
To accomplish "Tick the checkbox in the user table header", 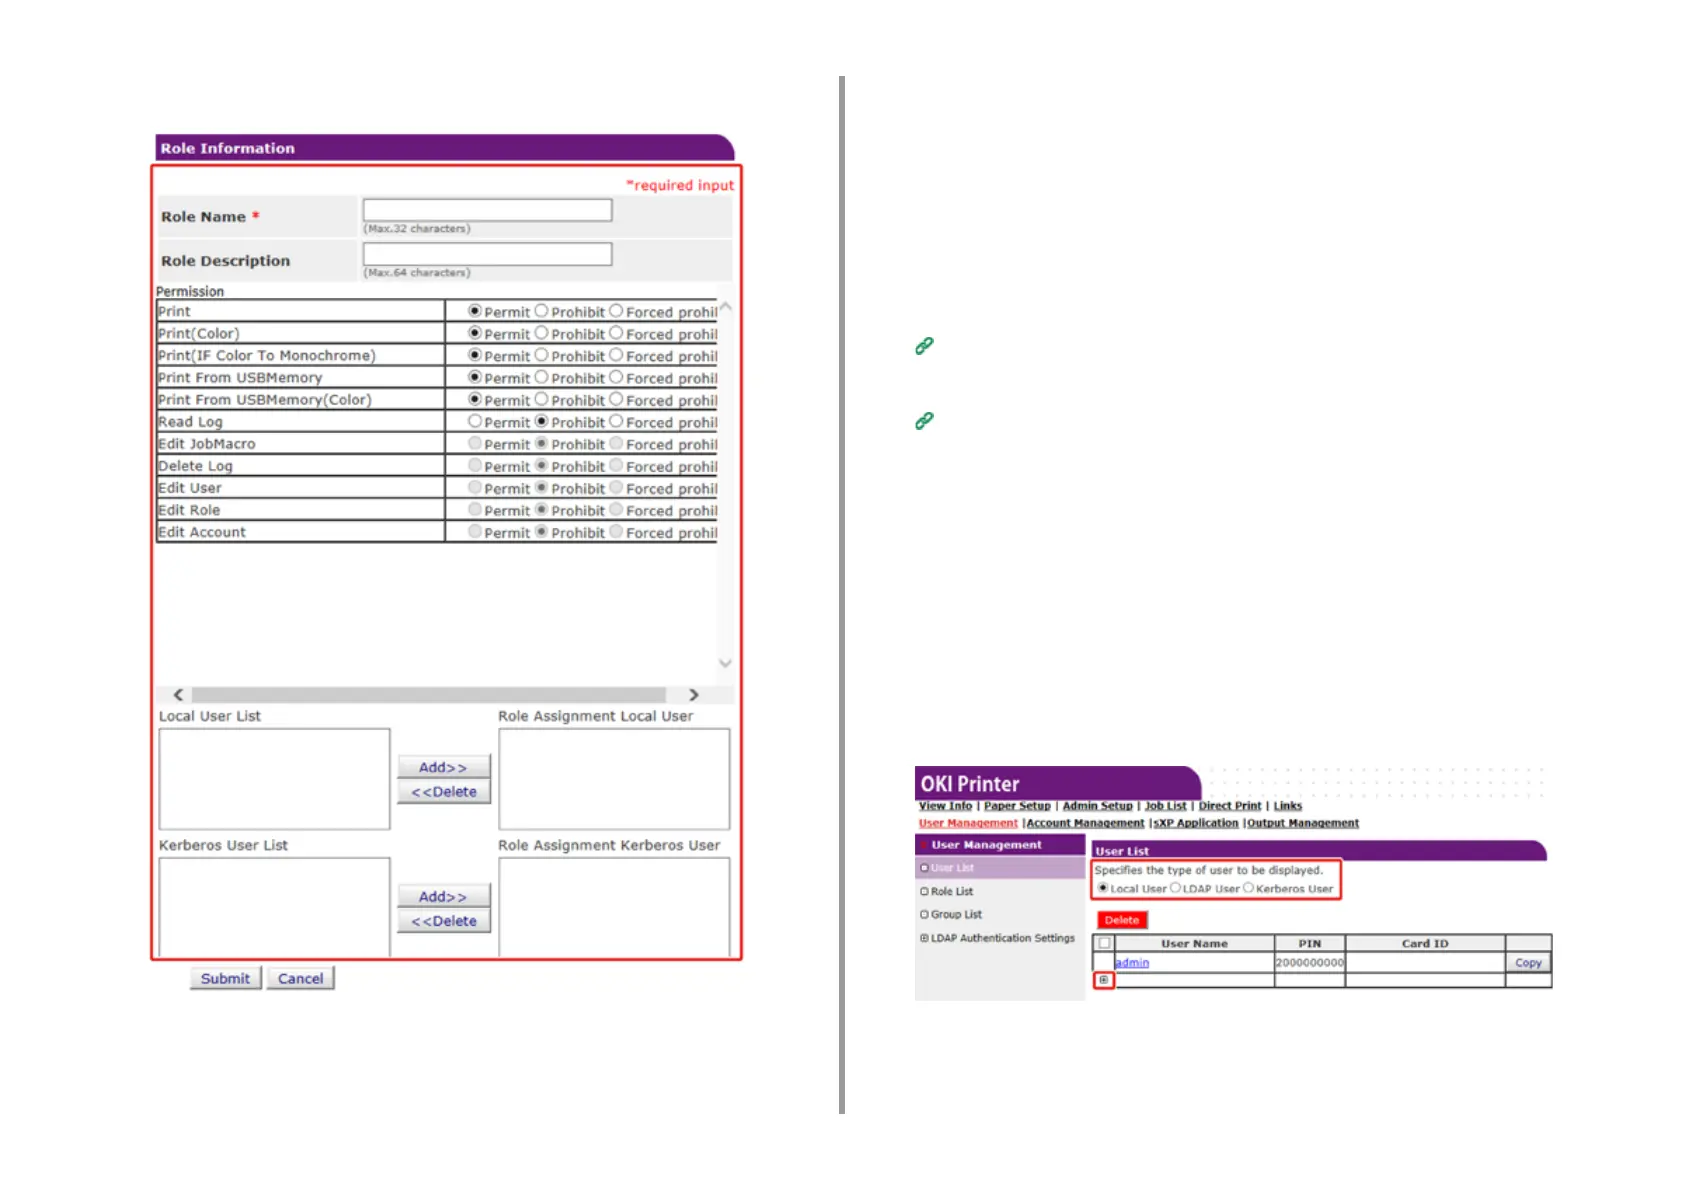I will 1104,943.
